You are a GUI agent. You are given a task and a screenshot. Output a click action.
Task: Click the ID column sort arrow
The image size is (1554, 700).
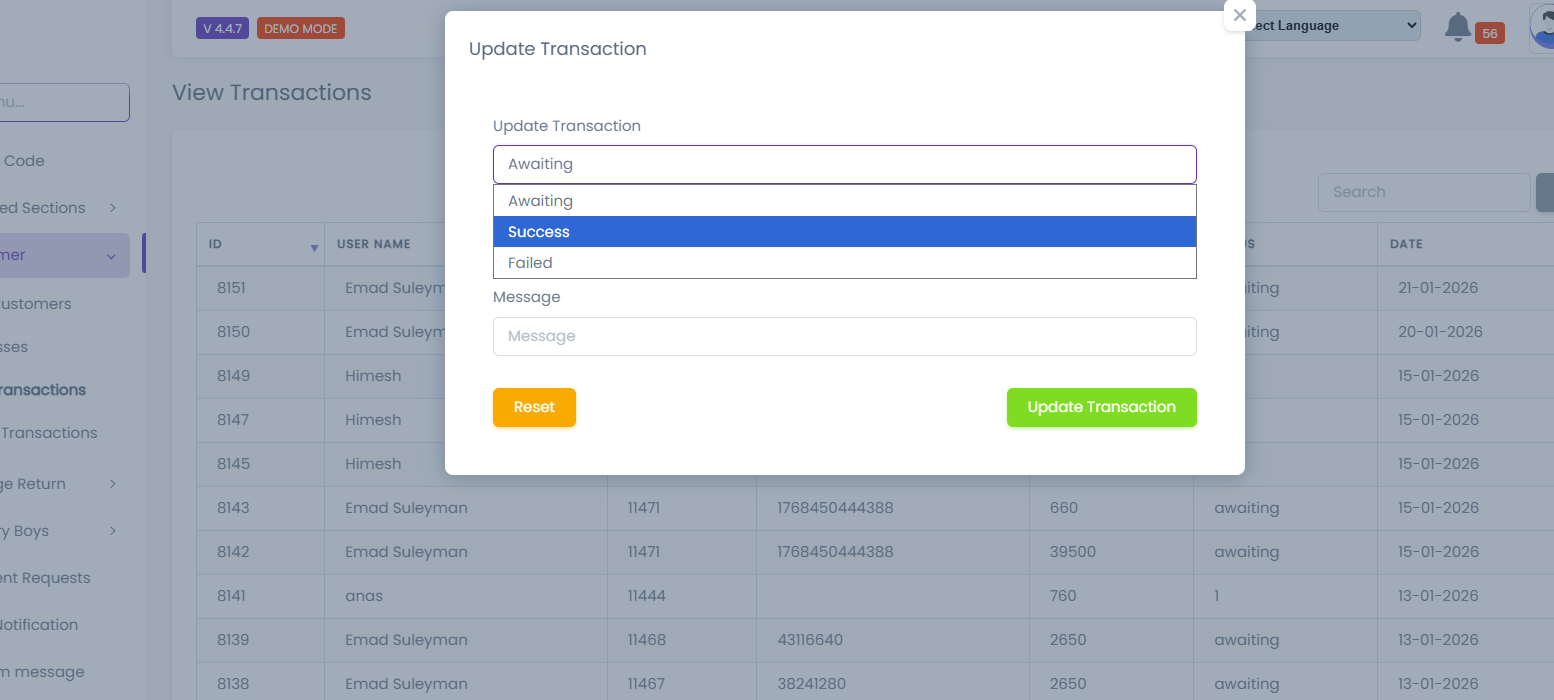click(314, 247)
